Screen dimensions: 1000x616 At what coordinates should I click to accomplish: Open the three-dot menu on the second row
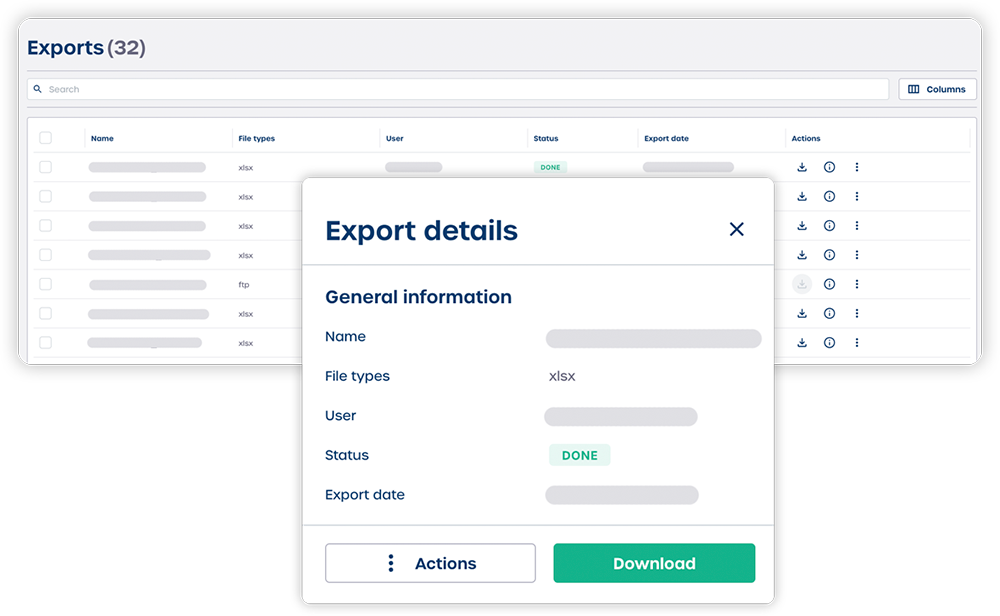coord(857,196)
